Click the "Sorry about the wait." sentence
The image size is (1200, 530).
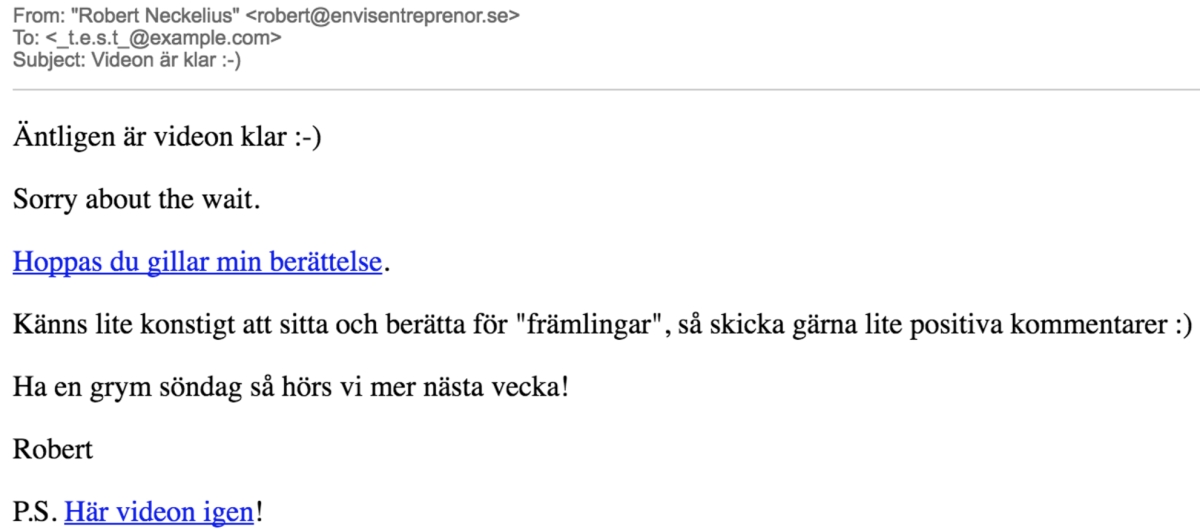point(136,200)
